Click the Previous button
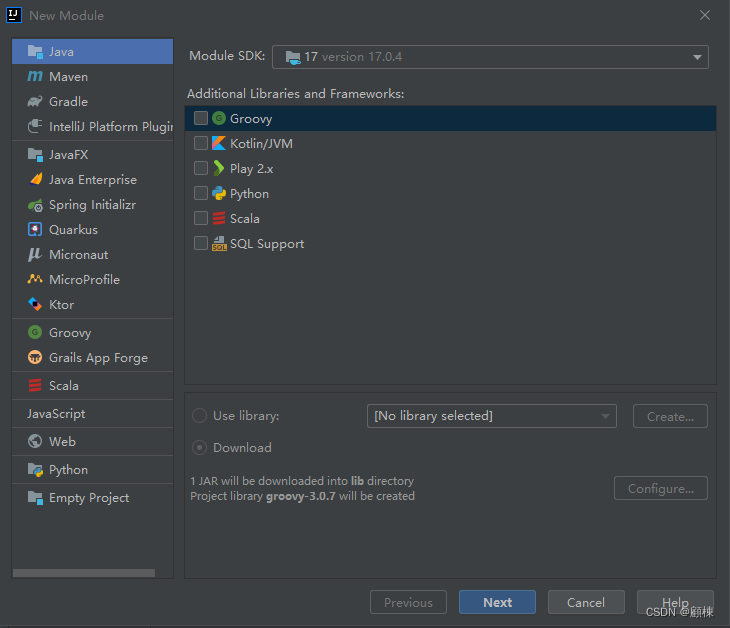 click(408, 602)
